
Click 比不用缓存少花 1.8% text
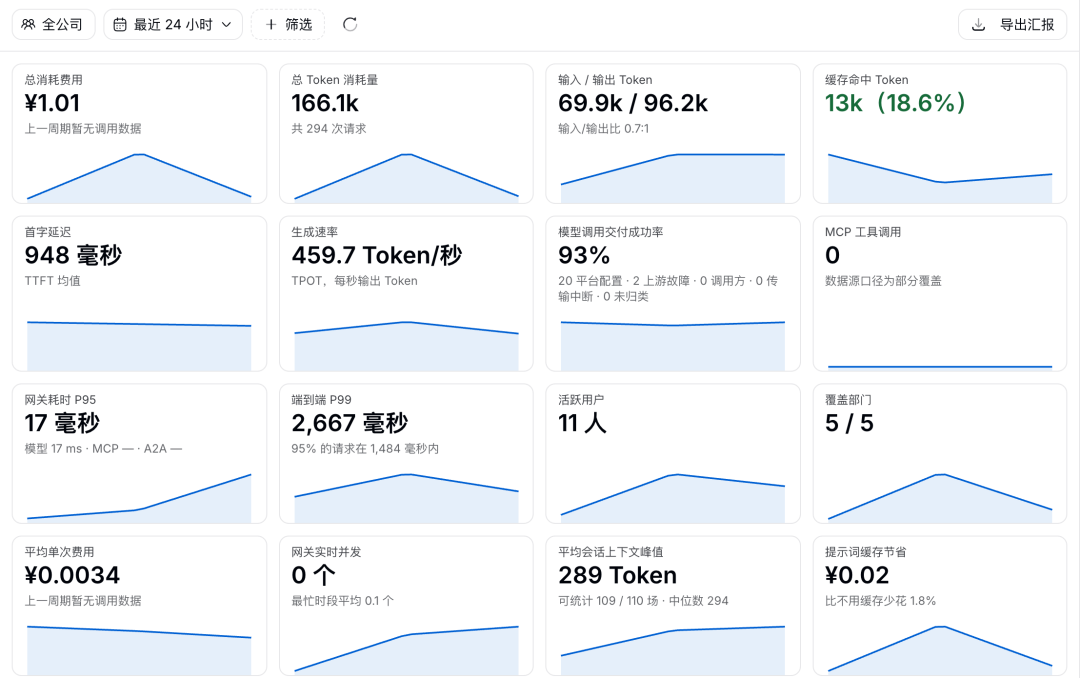(x=880, y=601)
